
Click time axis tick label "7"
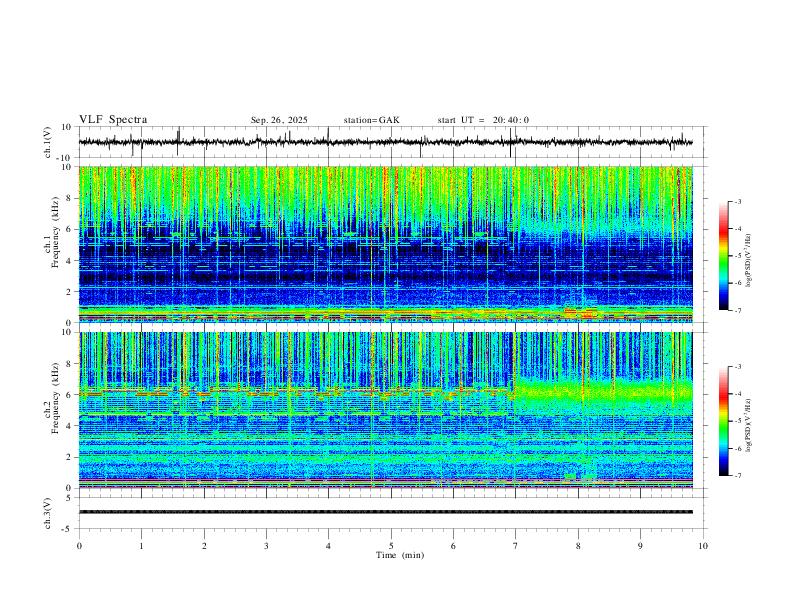pos(516,546)
